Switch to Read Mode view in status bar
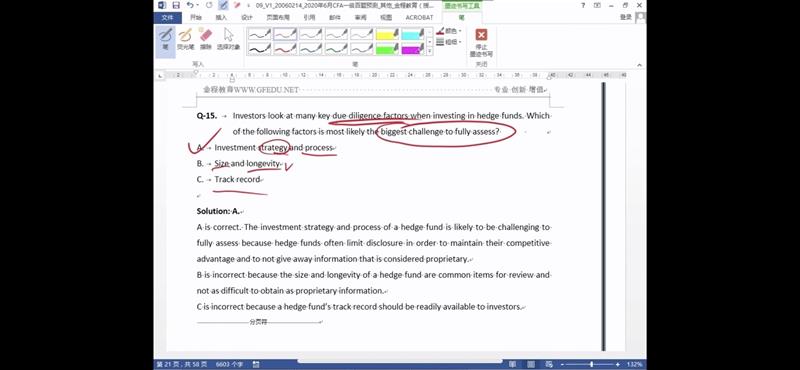This screenshot has height=370, width=800. click(x=512, y=364)
